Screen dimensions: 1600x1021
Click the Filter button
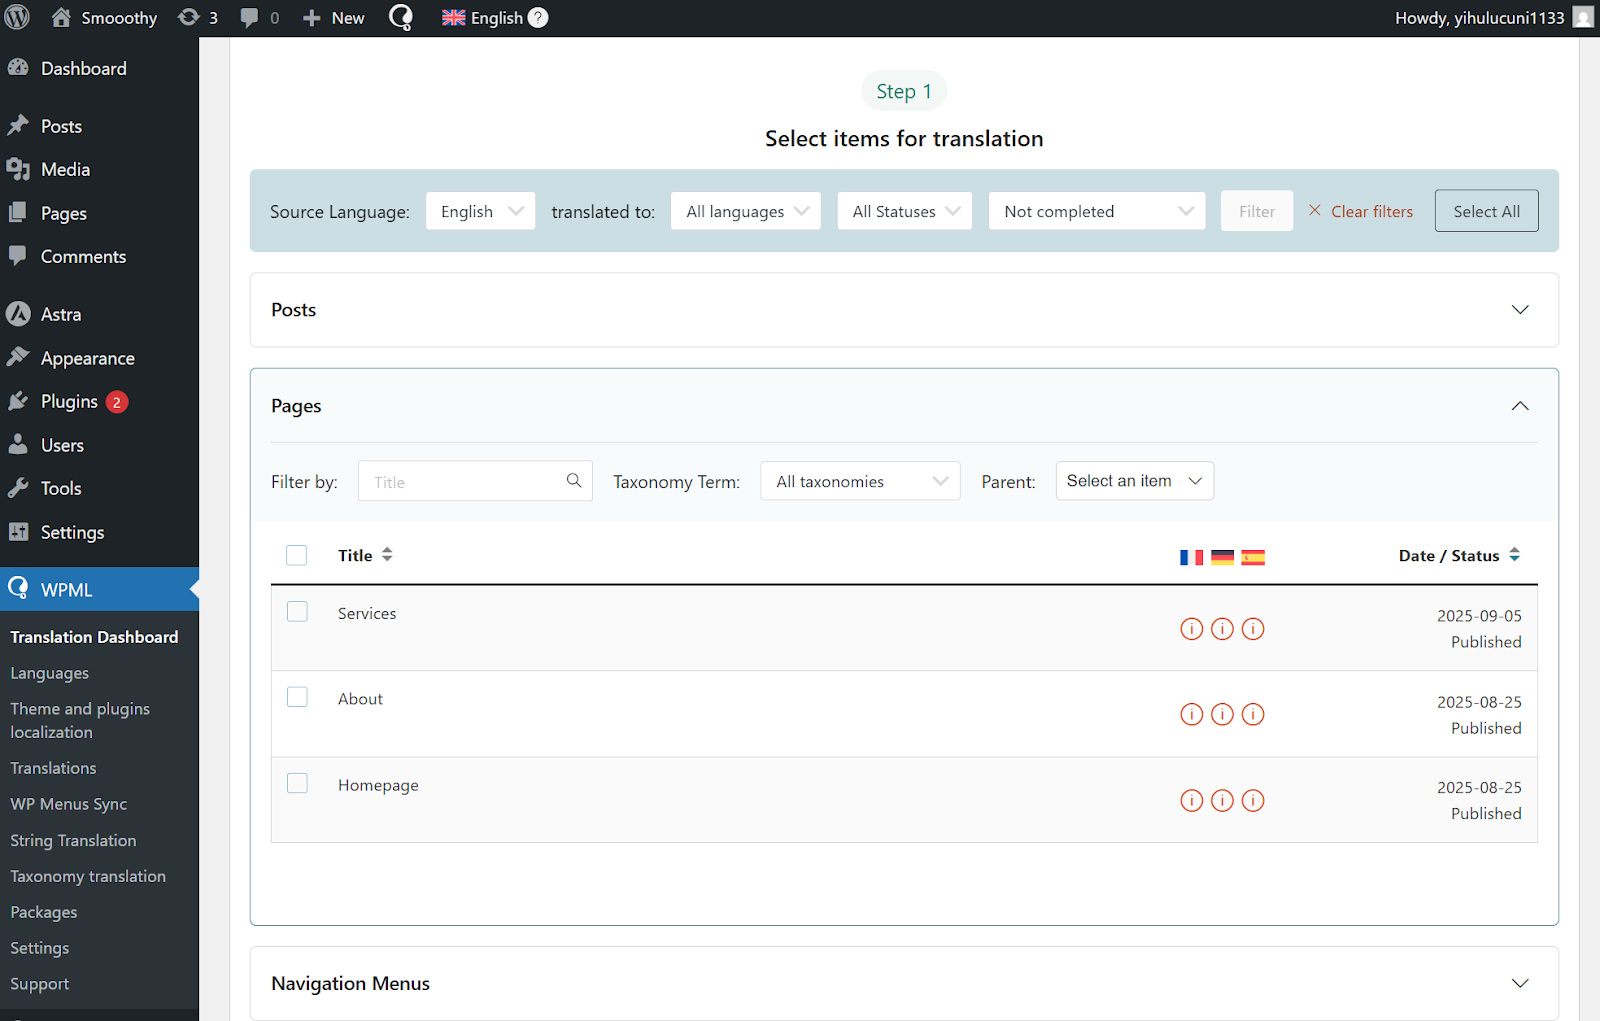tap(1257, 211)
